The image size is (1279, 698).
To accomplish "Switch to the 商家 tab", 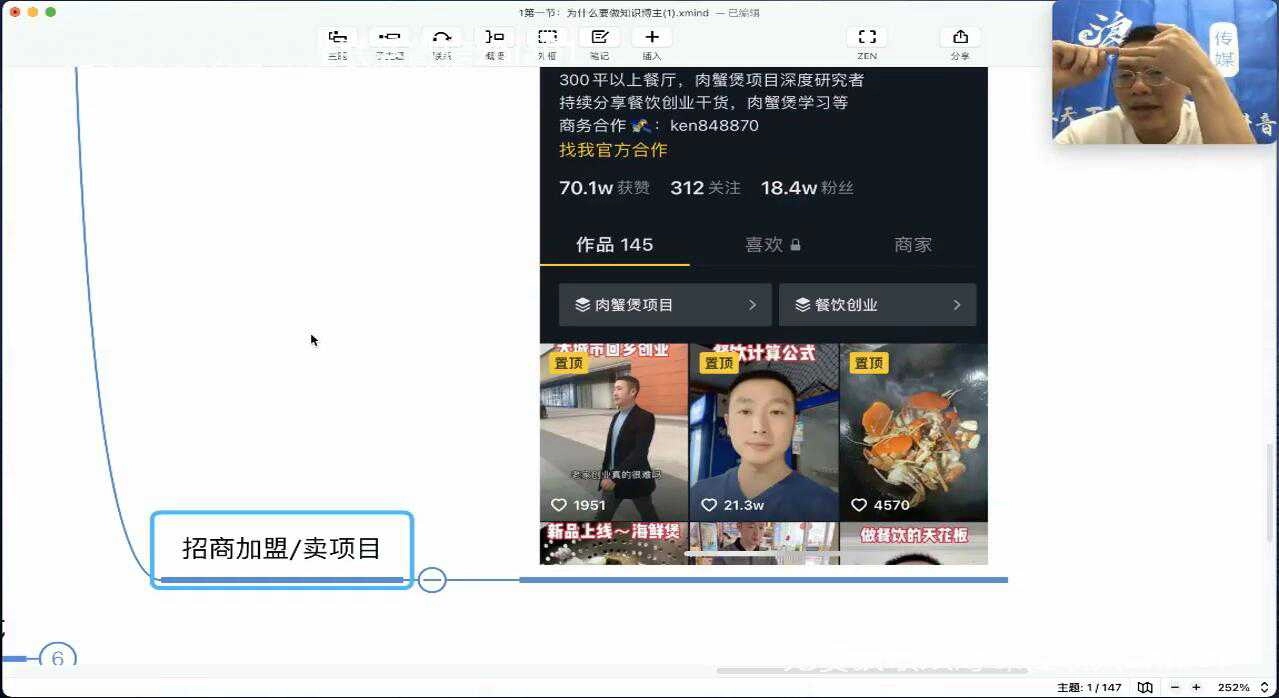I will 913,244.
